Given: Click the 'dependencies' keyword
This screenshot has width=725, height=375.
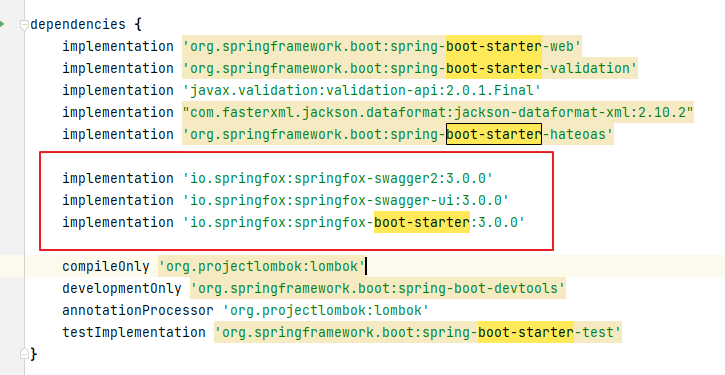Looking at the screenshot, I should click(x=78, y=24).
